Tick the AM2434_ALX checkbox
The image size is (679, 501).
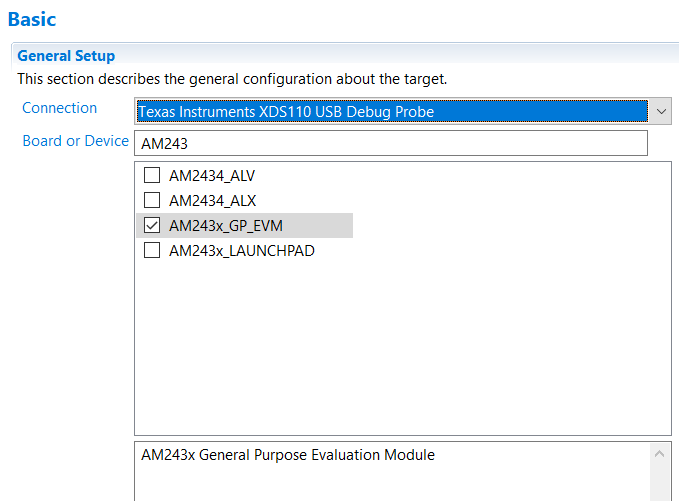click(x=152, y=200)
